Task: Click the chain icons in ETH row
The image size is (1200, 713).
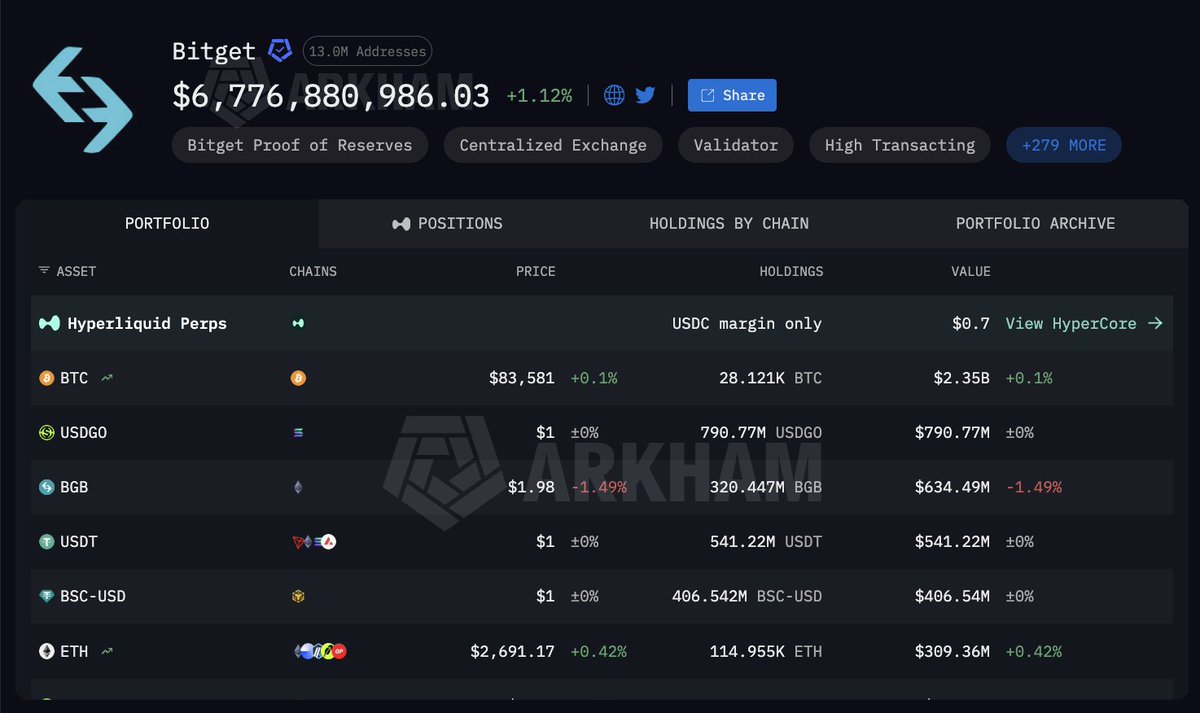Action: [321, 651]
